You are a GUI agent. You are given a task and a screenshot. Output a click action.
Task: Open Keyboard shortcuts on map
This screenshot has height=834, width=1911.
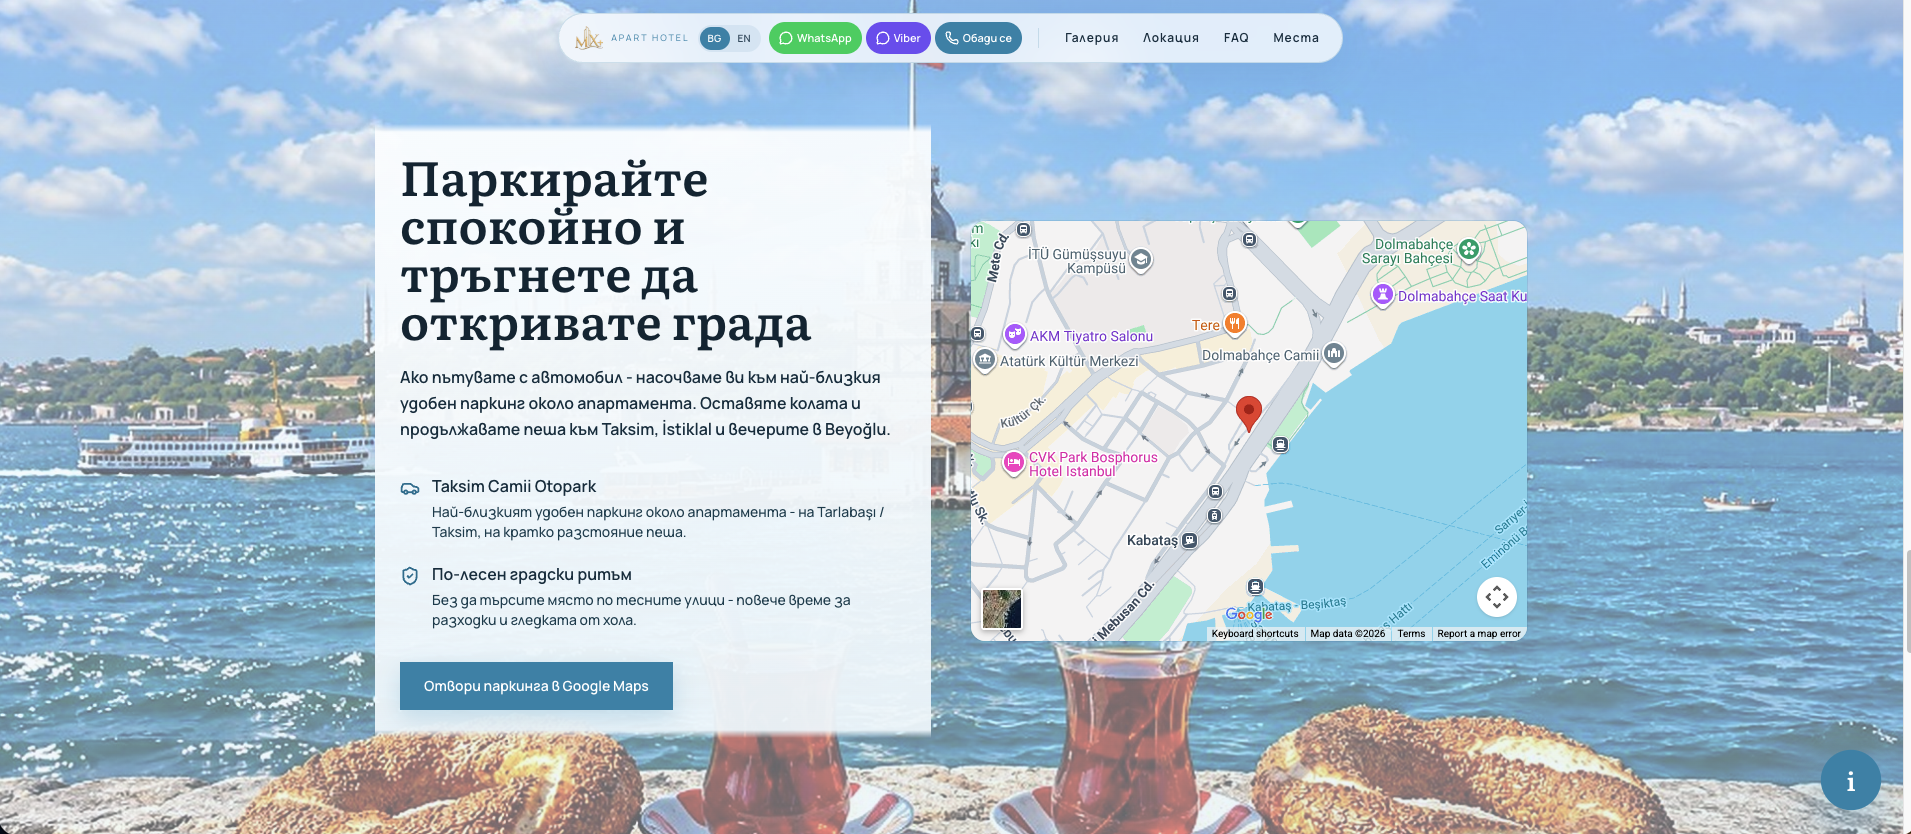[1255, 633]
